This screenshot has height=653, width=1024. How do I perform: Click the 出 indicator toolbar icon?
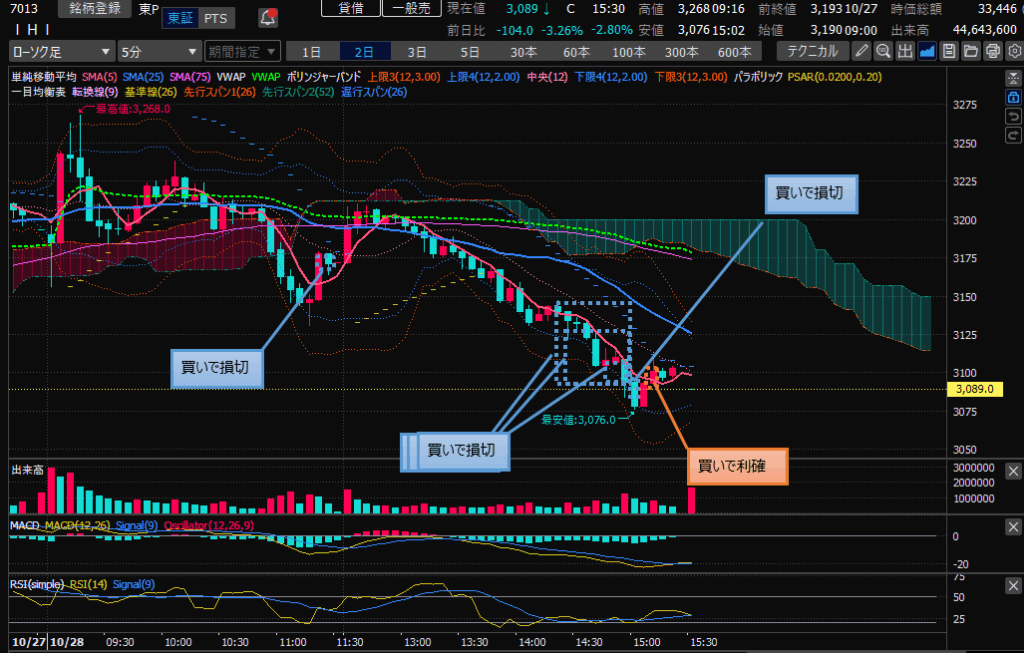coord(905,52)
